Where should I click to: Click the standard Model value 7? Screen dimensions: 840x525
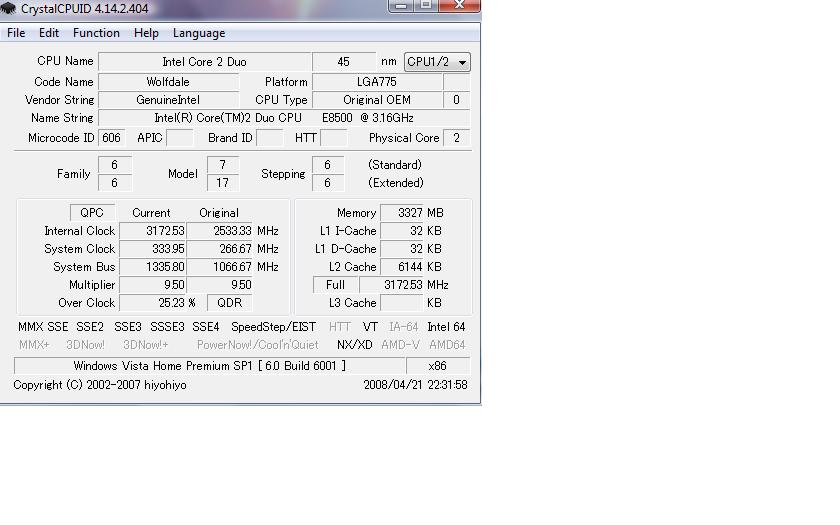[x=223, y=165]
